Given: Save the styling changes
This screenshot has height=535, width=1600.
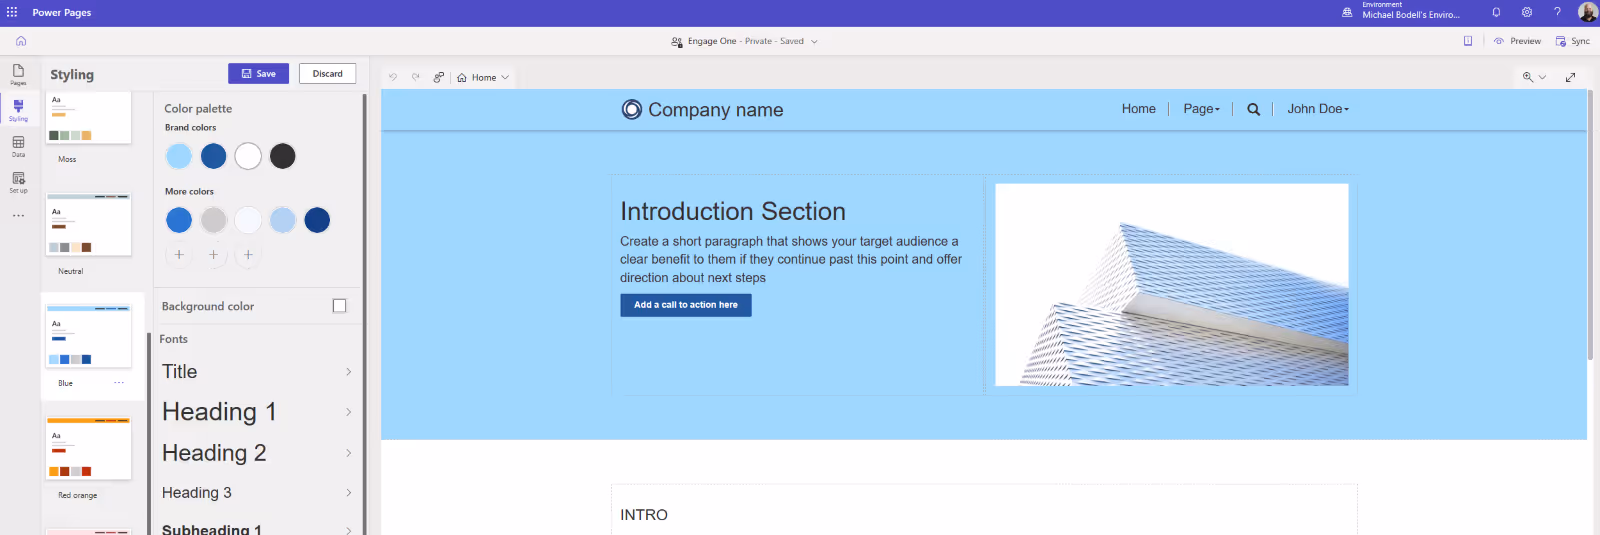Looking at the screenshot, I should pos(258,74).
